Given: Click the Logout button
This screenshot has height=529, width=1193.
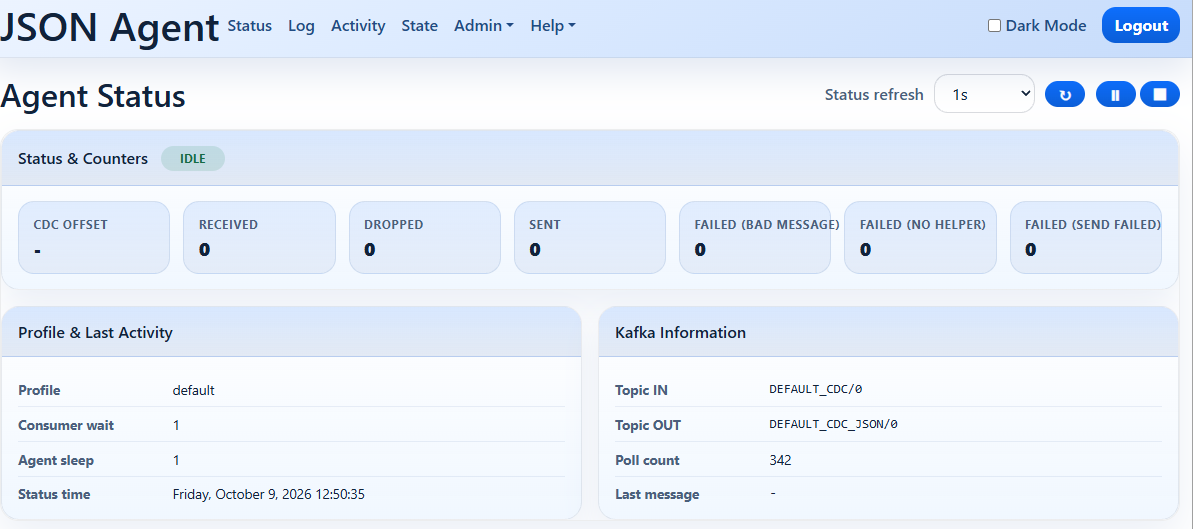Looking at the screenshot, I should pyautogui.click(x=1141, y=26).
